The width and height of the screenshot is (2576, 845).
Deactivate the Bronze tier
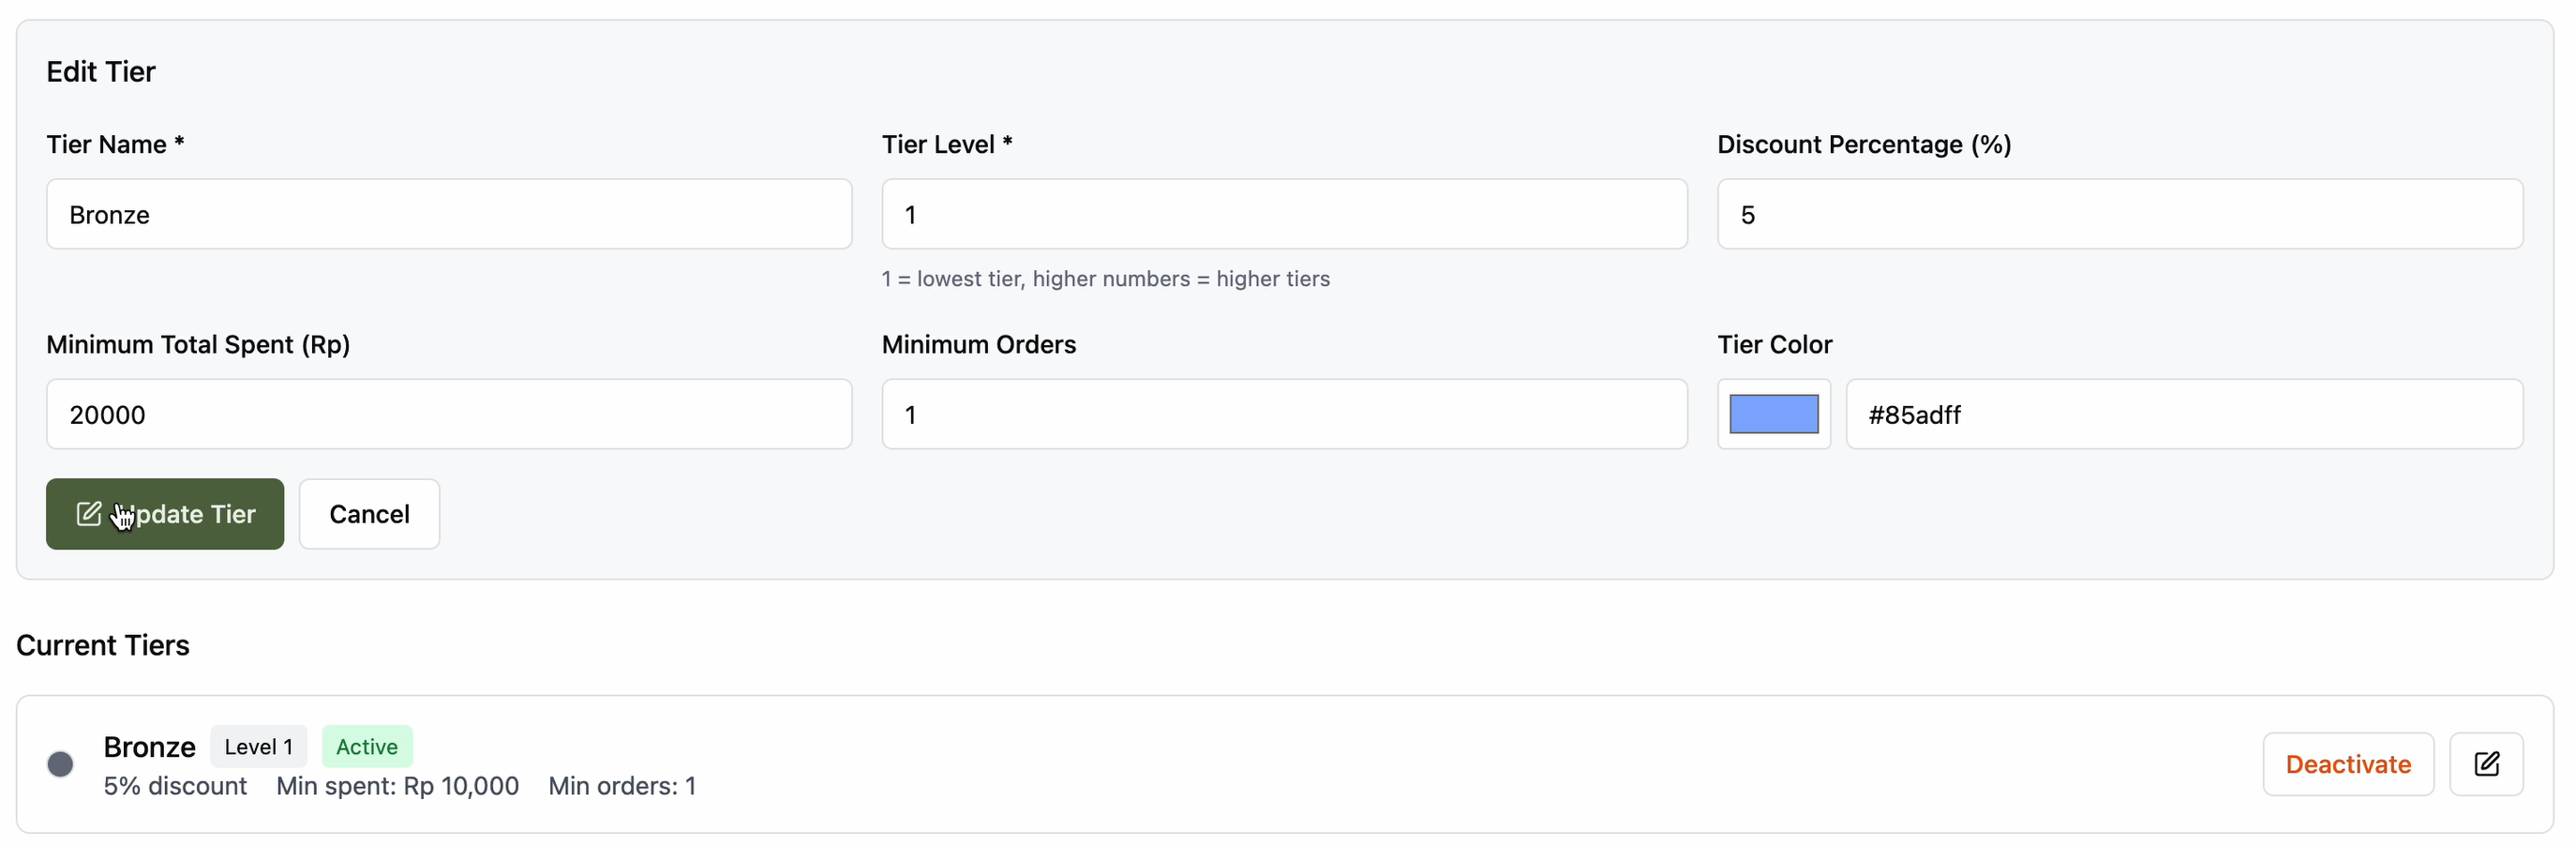(x=2347, y=764)
